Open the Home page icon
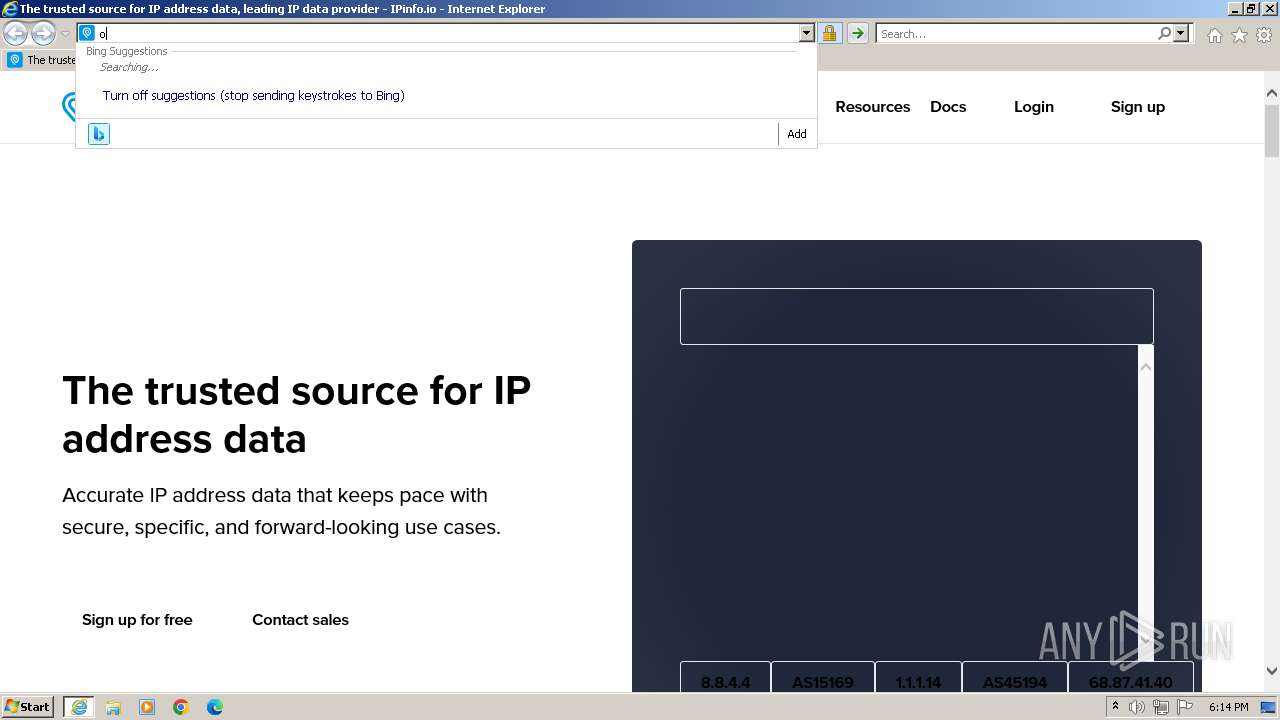The width and height of the screenshot is (1280, 720). click(1214, 35)
